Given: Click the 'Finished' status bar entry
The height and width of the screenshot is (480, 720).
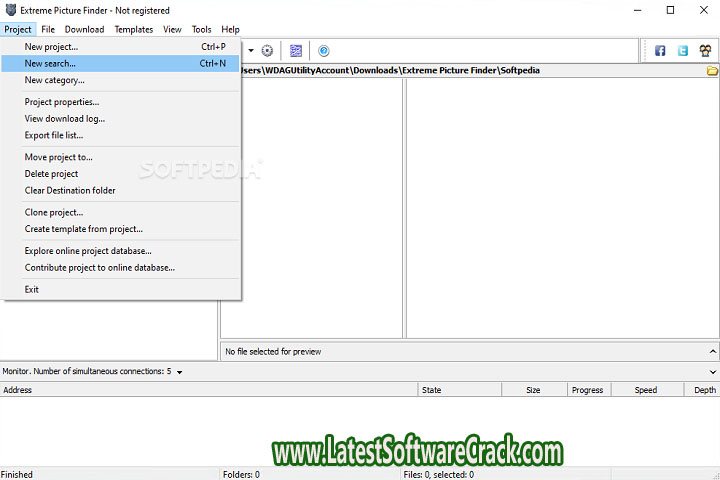Looking at the screenshot, I should click(17, 474).
